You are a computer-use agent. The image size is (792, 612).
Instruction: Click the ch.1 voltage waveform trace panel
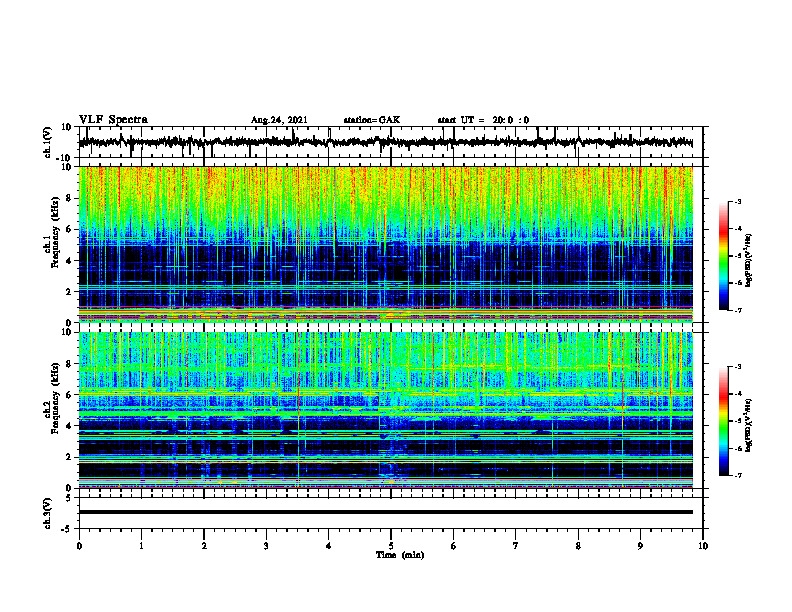[x=390, y=142]
